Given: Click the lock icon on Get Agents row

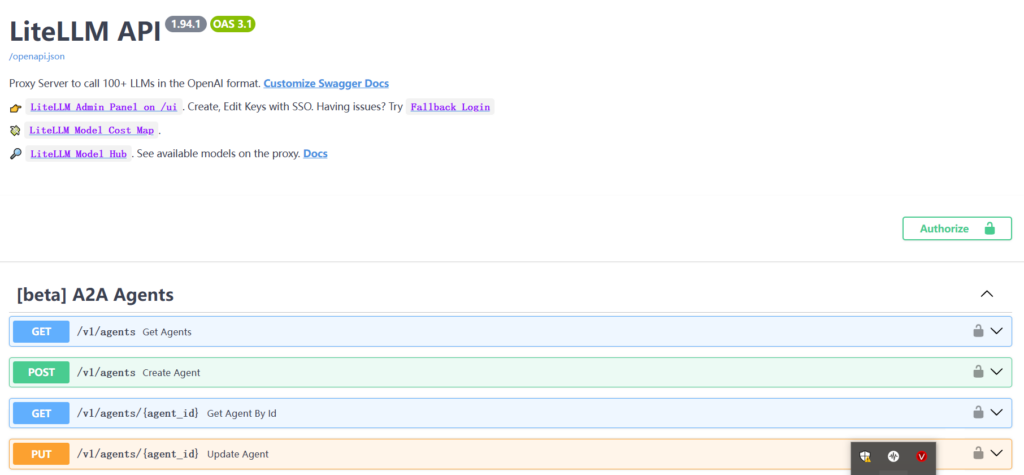Looking at the screenshot, I should (978, 331).
